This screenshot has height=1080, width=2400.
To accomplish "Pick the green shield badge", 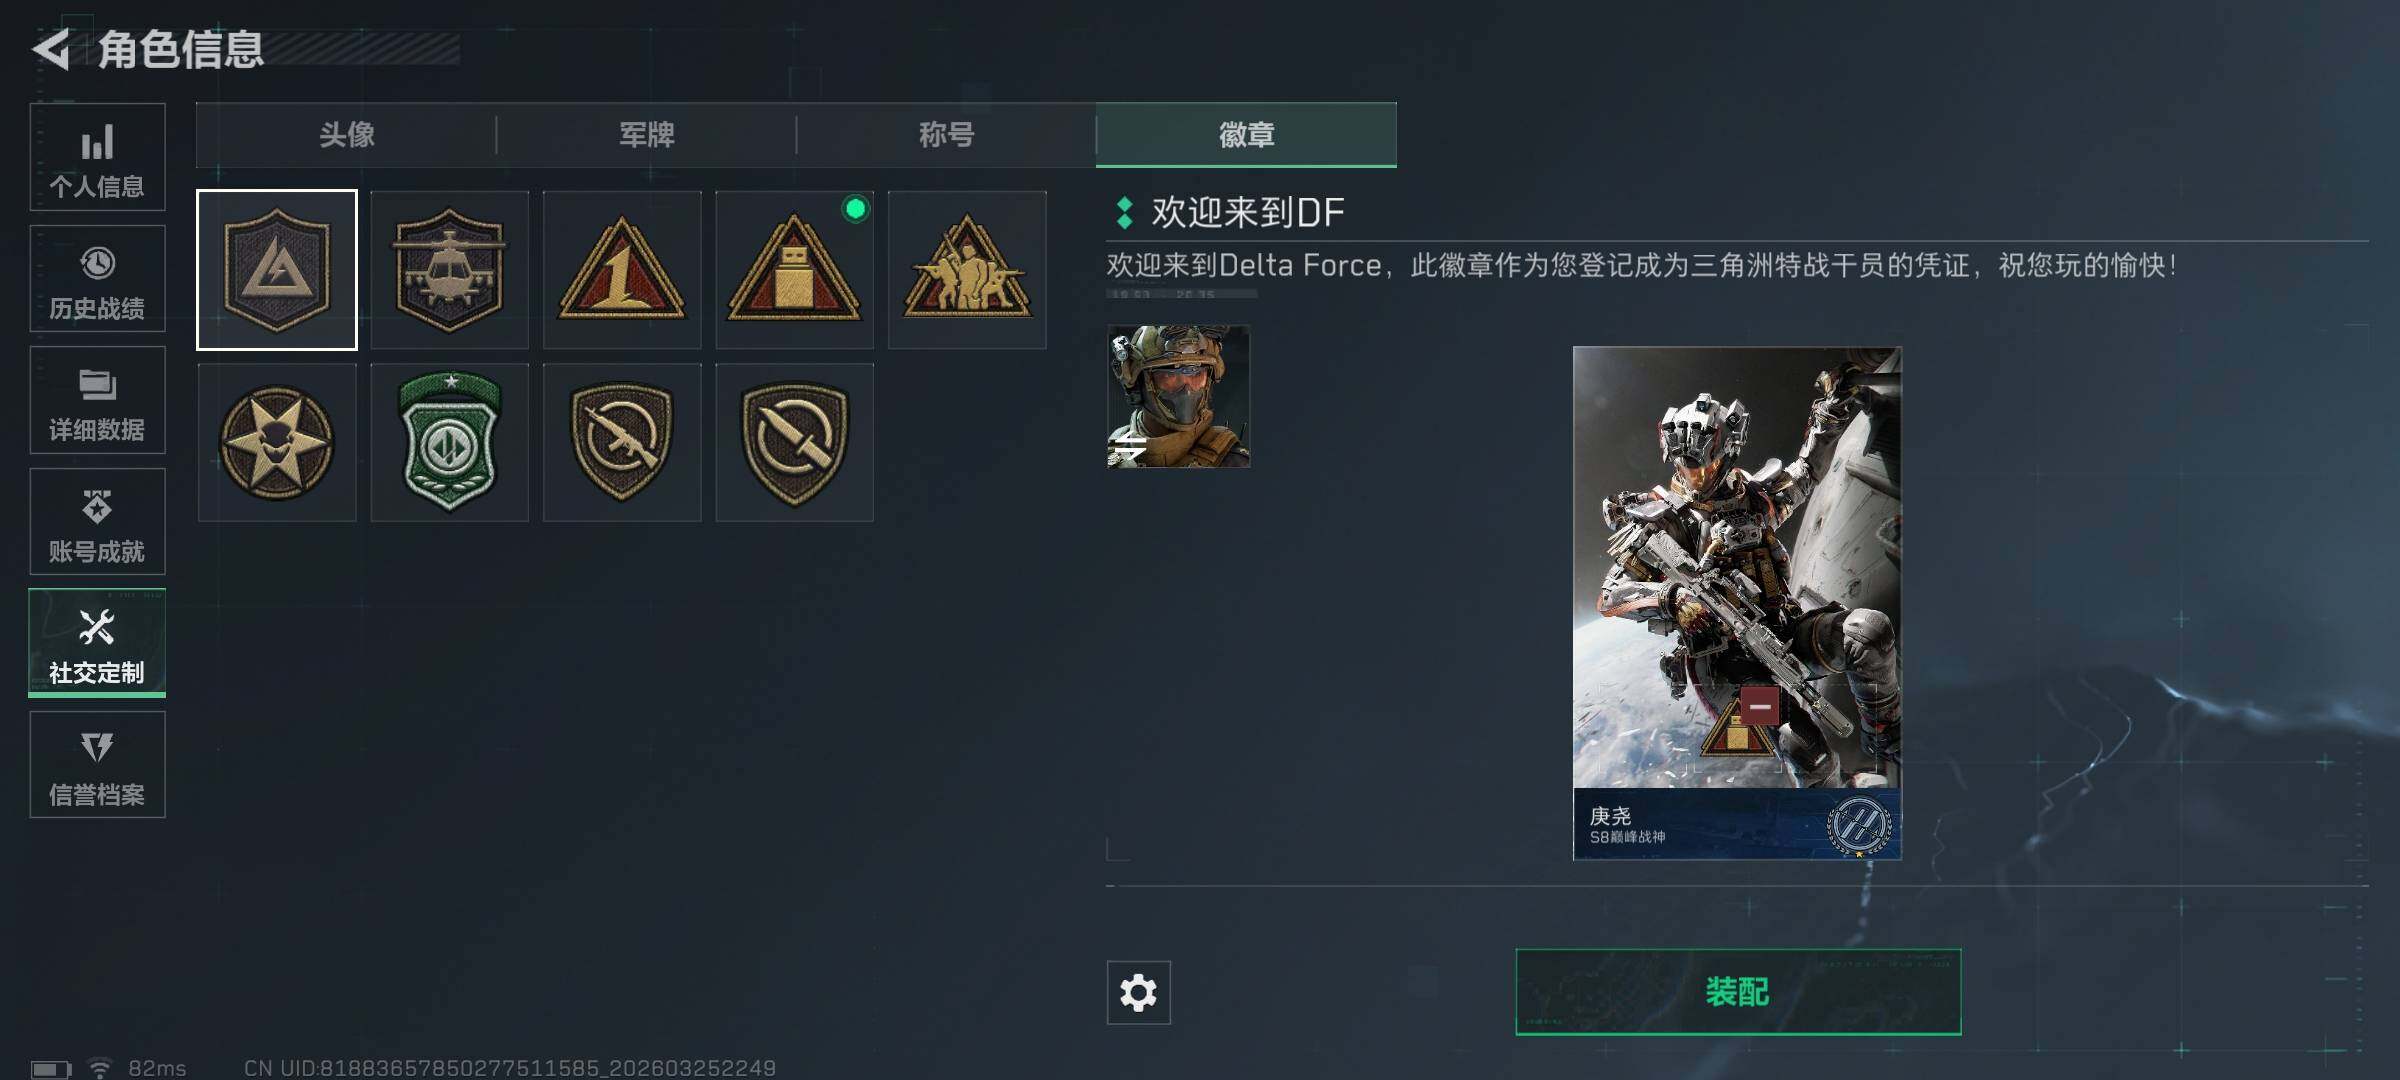I will (449, 442).
